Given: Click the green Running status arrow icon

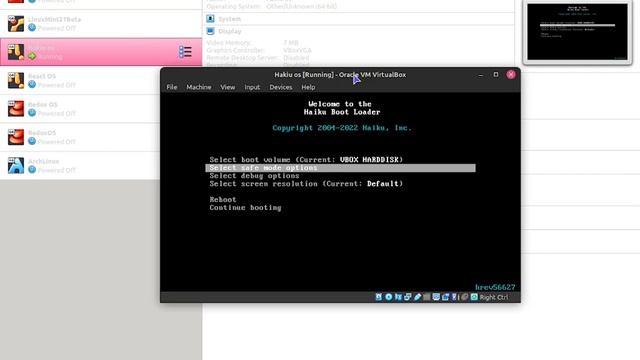Looking at the screenshot, I should point(32,56).
